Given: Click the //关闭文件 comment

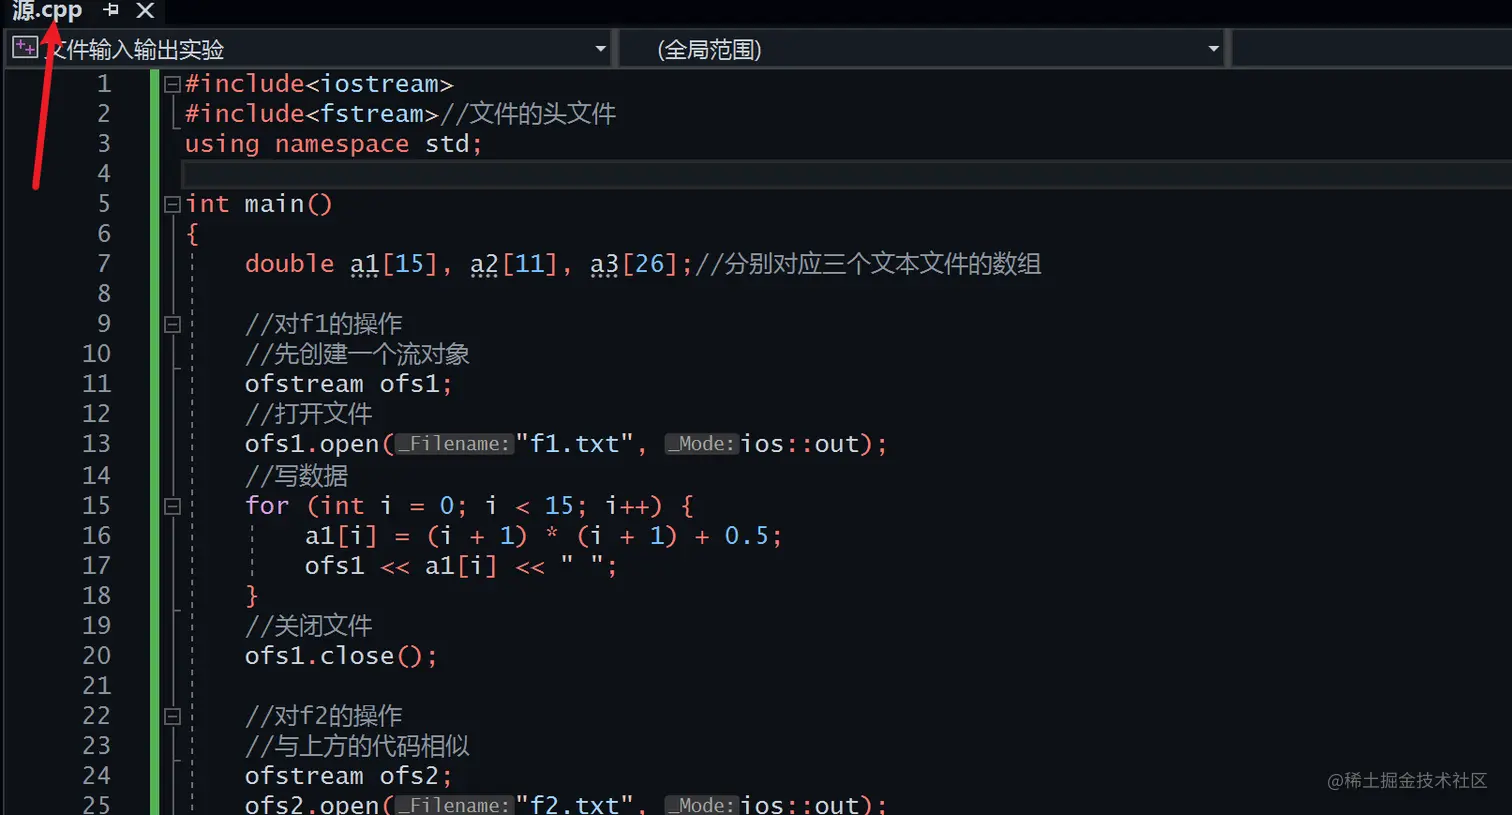Looking at the screenshot, I should 309,626.
